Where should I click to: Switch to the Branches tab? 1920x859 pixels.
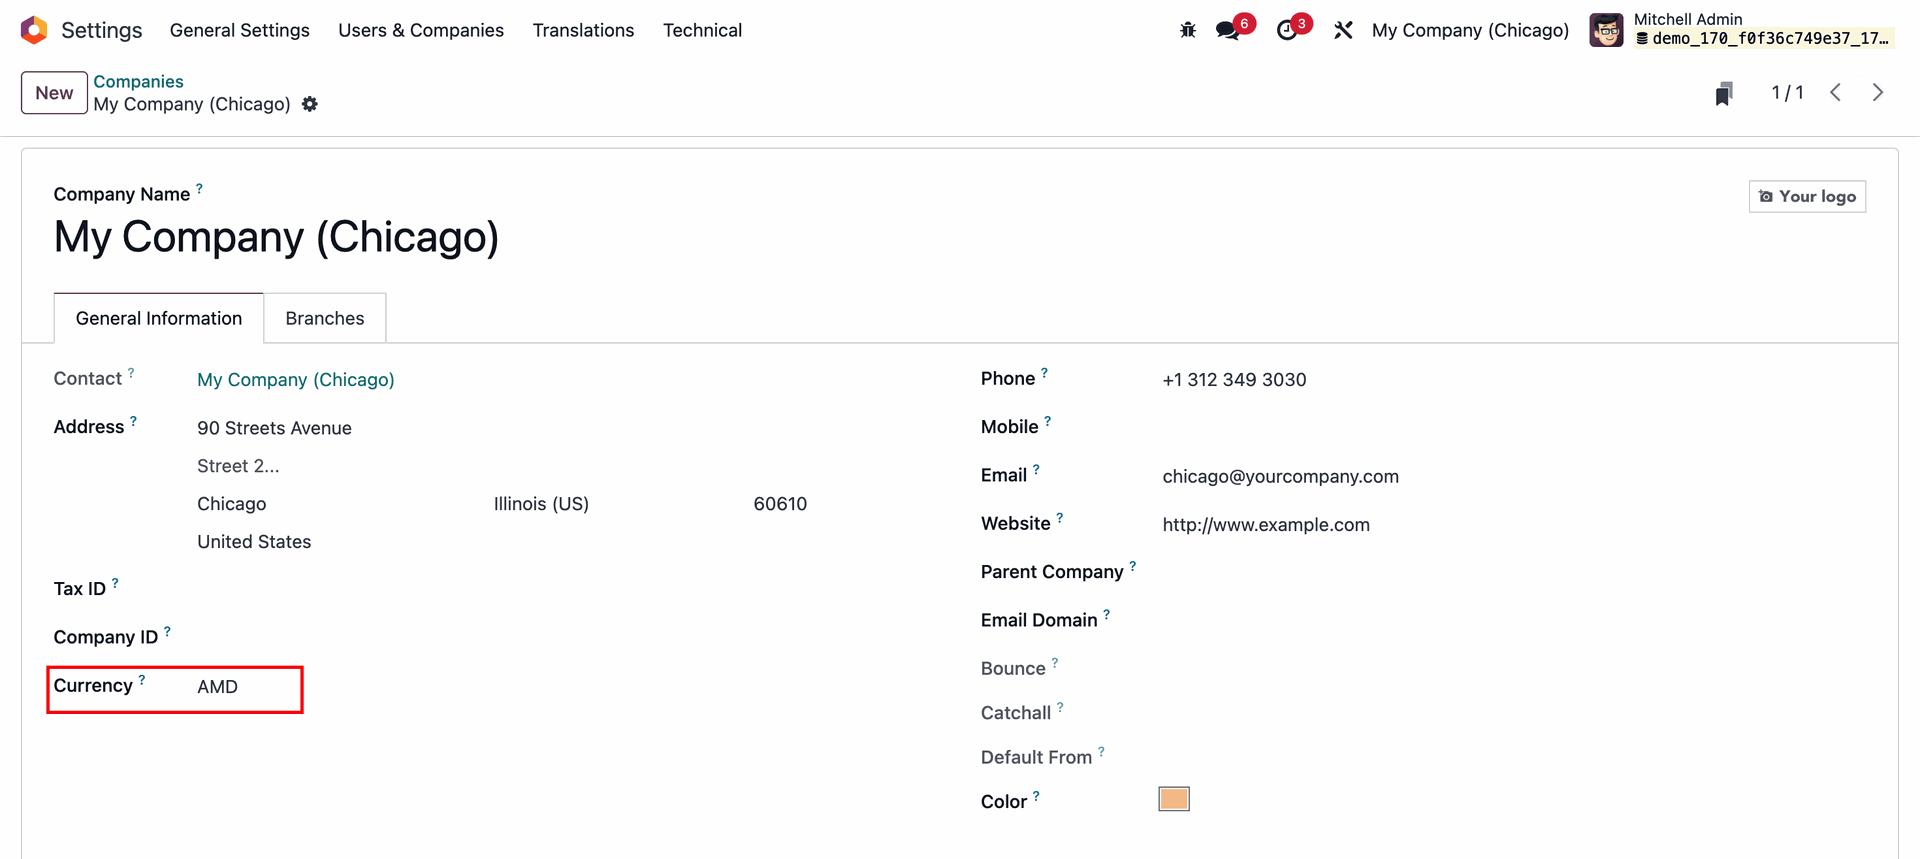(x=324, y=318)
